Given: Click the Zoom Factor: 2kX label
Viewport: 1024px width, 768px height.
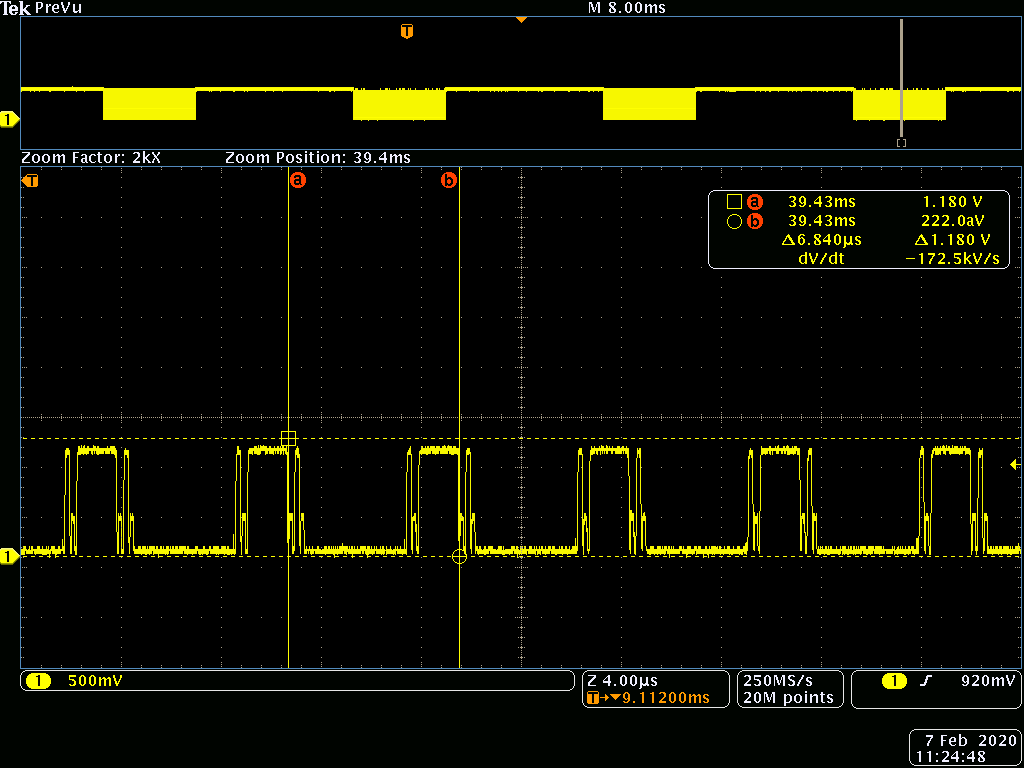Looking at the screenshot, I should click(91, 157).
